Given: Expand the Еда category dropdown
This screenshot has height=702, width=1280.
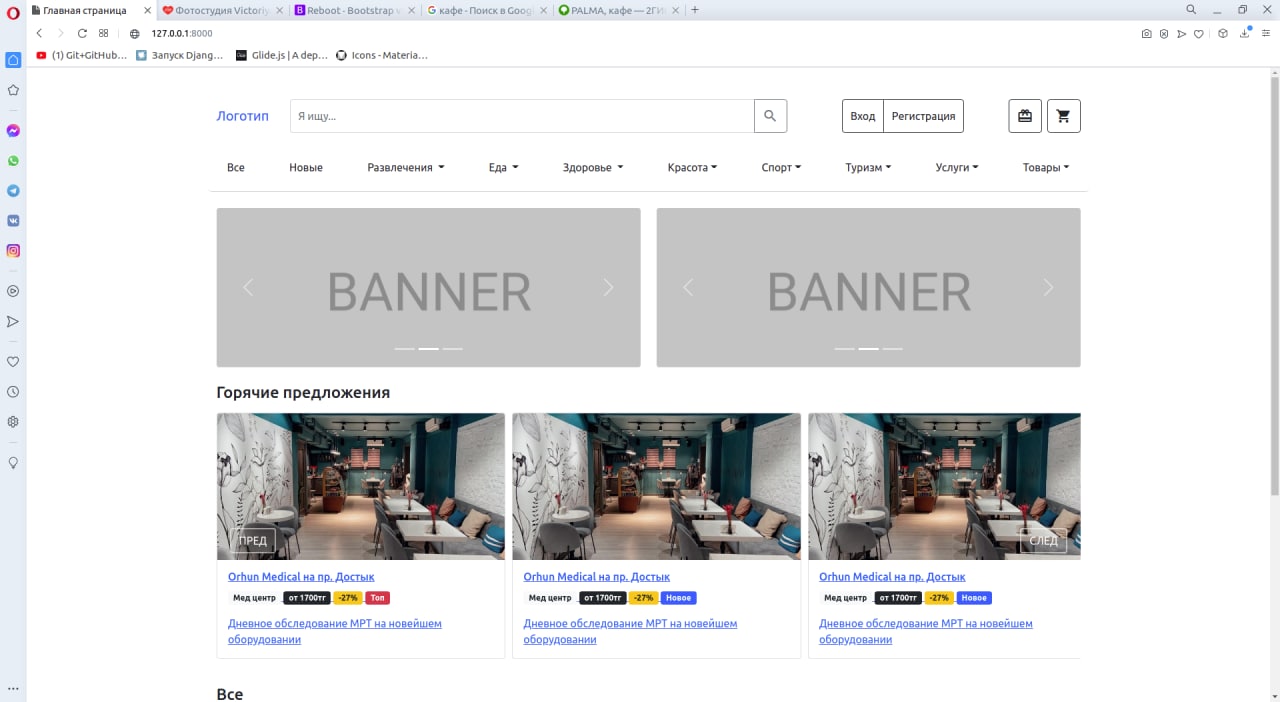Looking at the screenshot, I should (503, 168).
